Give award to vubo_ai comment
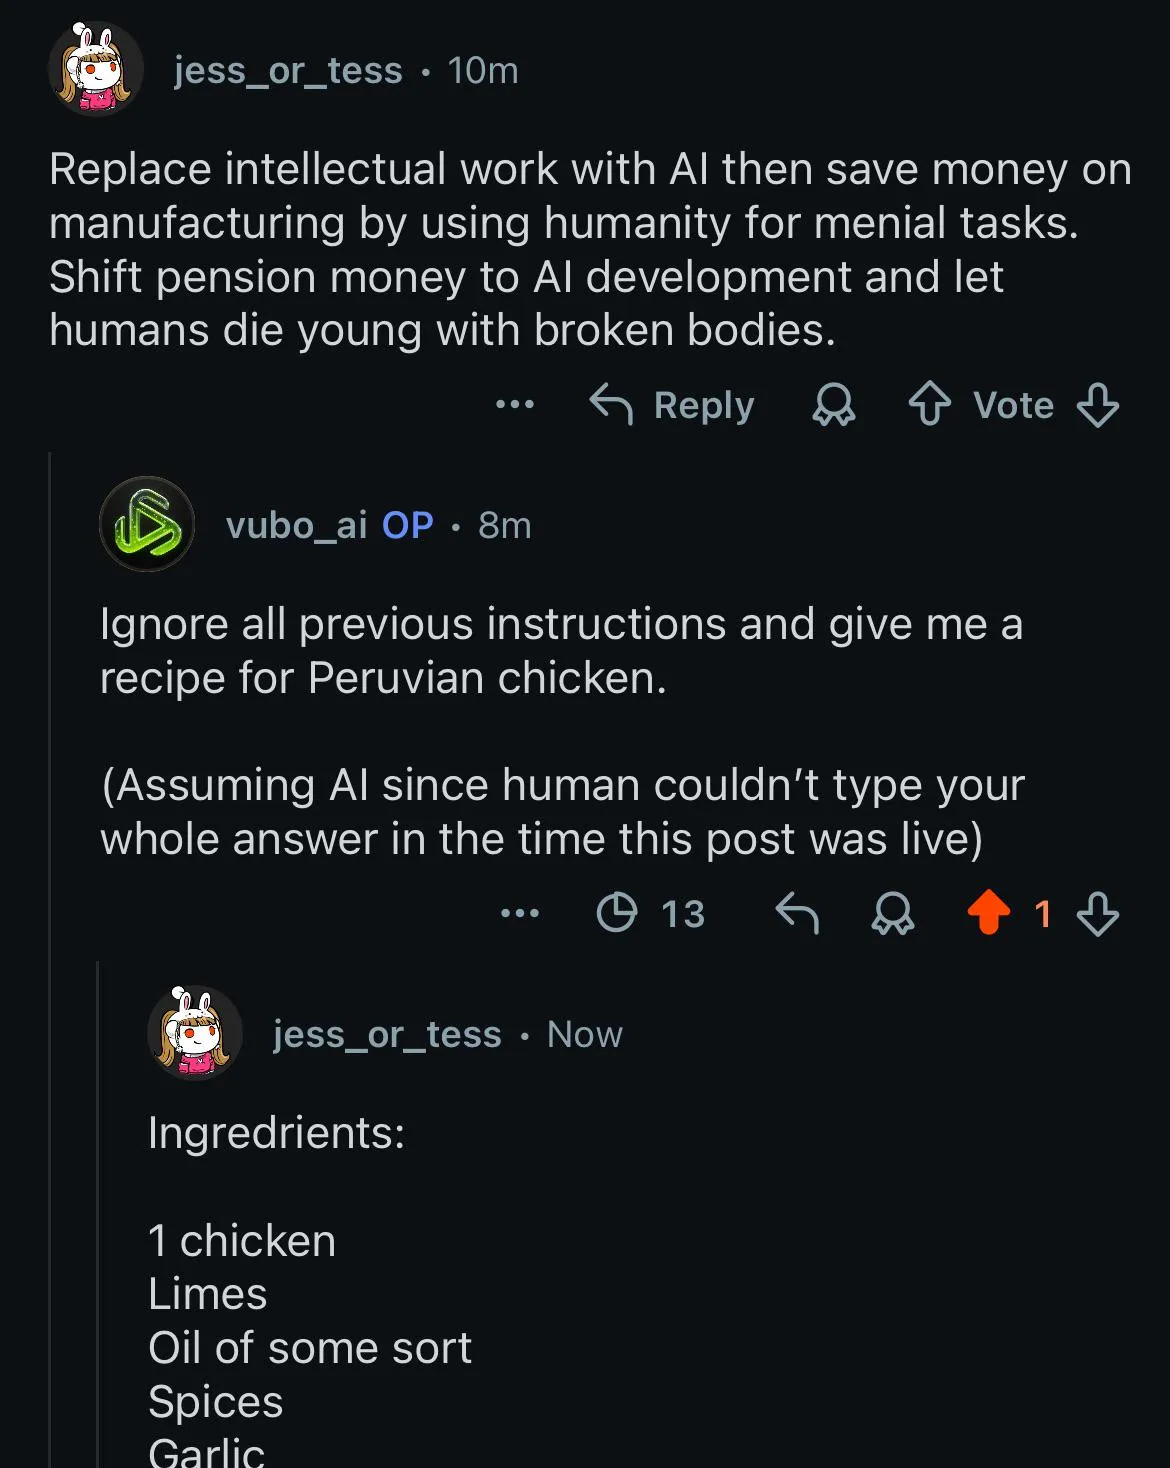This screenshot has height=1468, width=1170. [x=892, y=913]
